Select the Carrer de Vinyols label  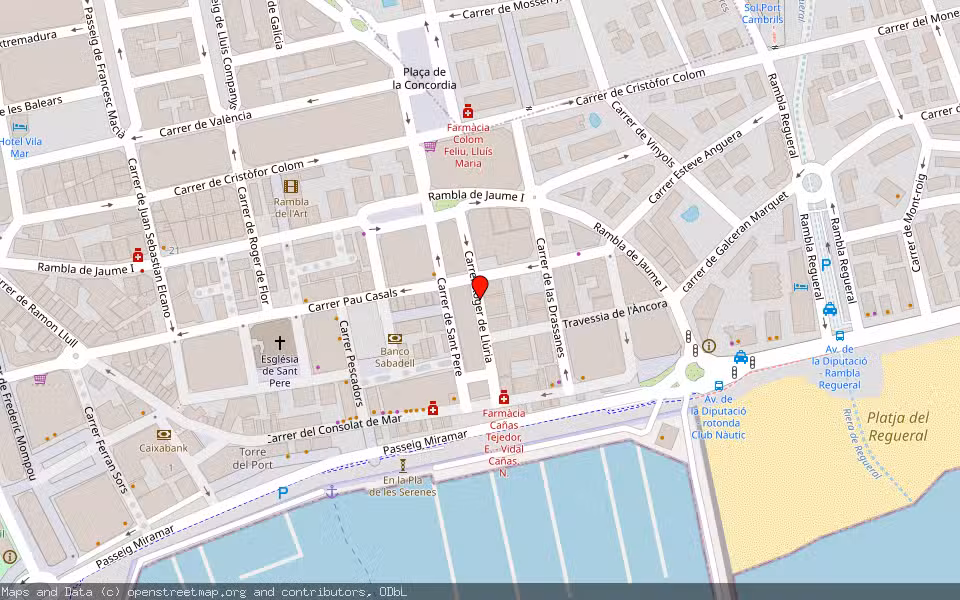tap(643, 135)
